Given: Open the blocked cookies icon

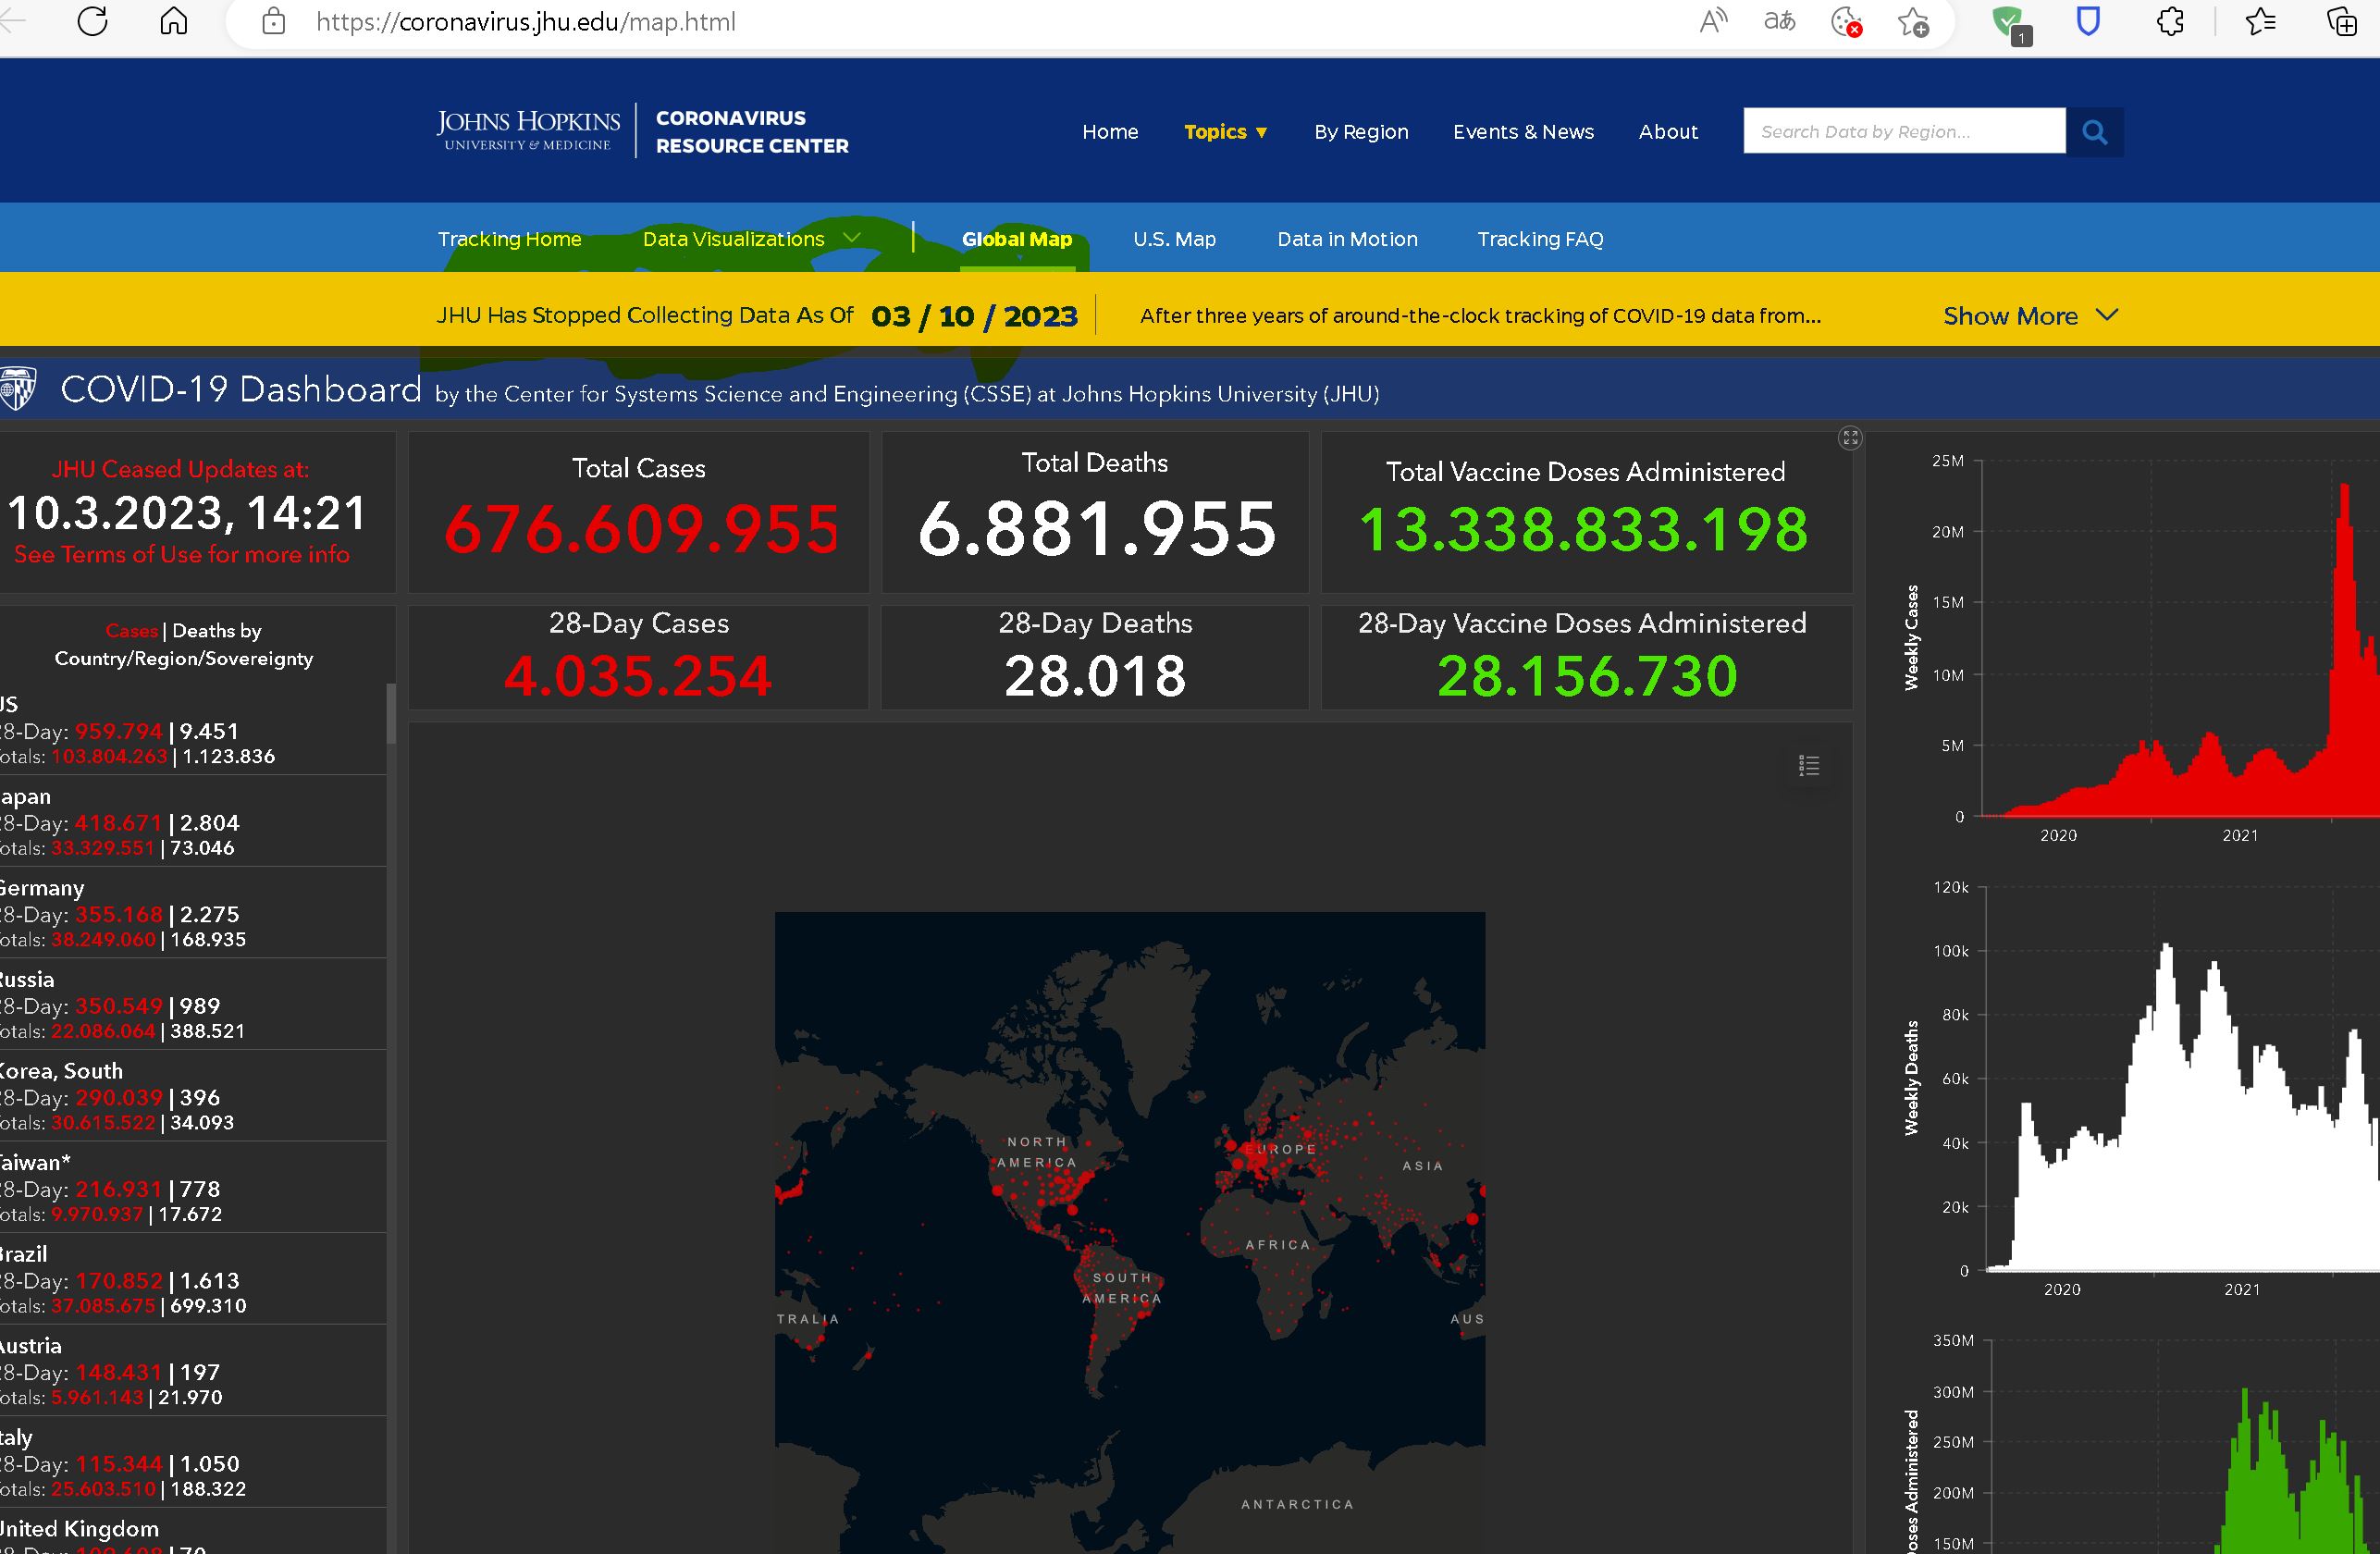Looking at the screenshot, I should point(1846,21).
